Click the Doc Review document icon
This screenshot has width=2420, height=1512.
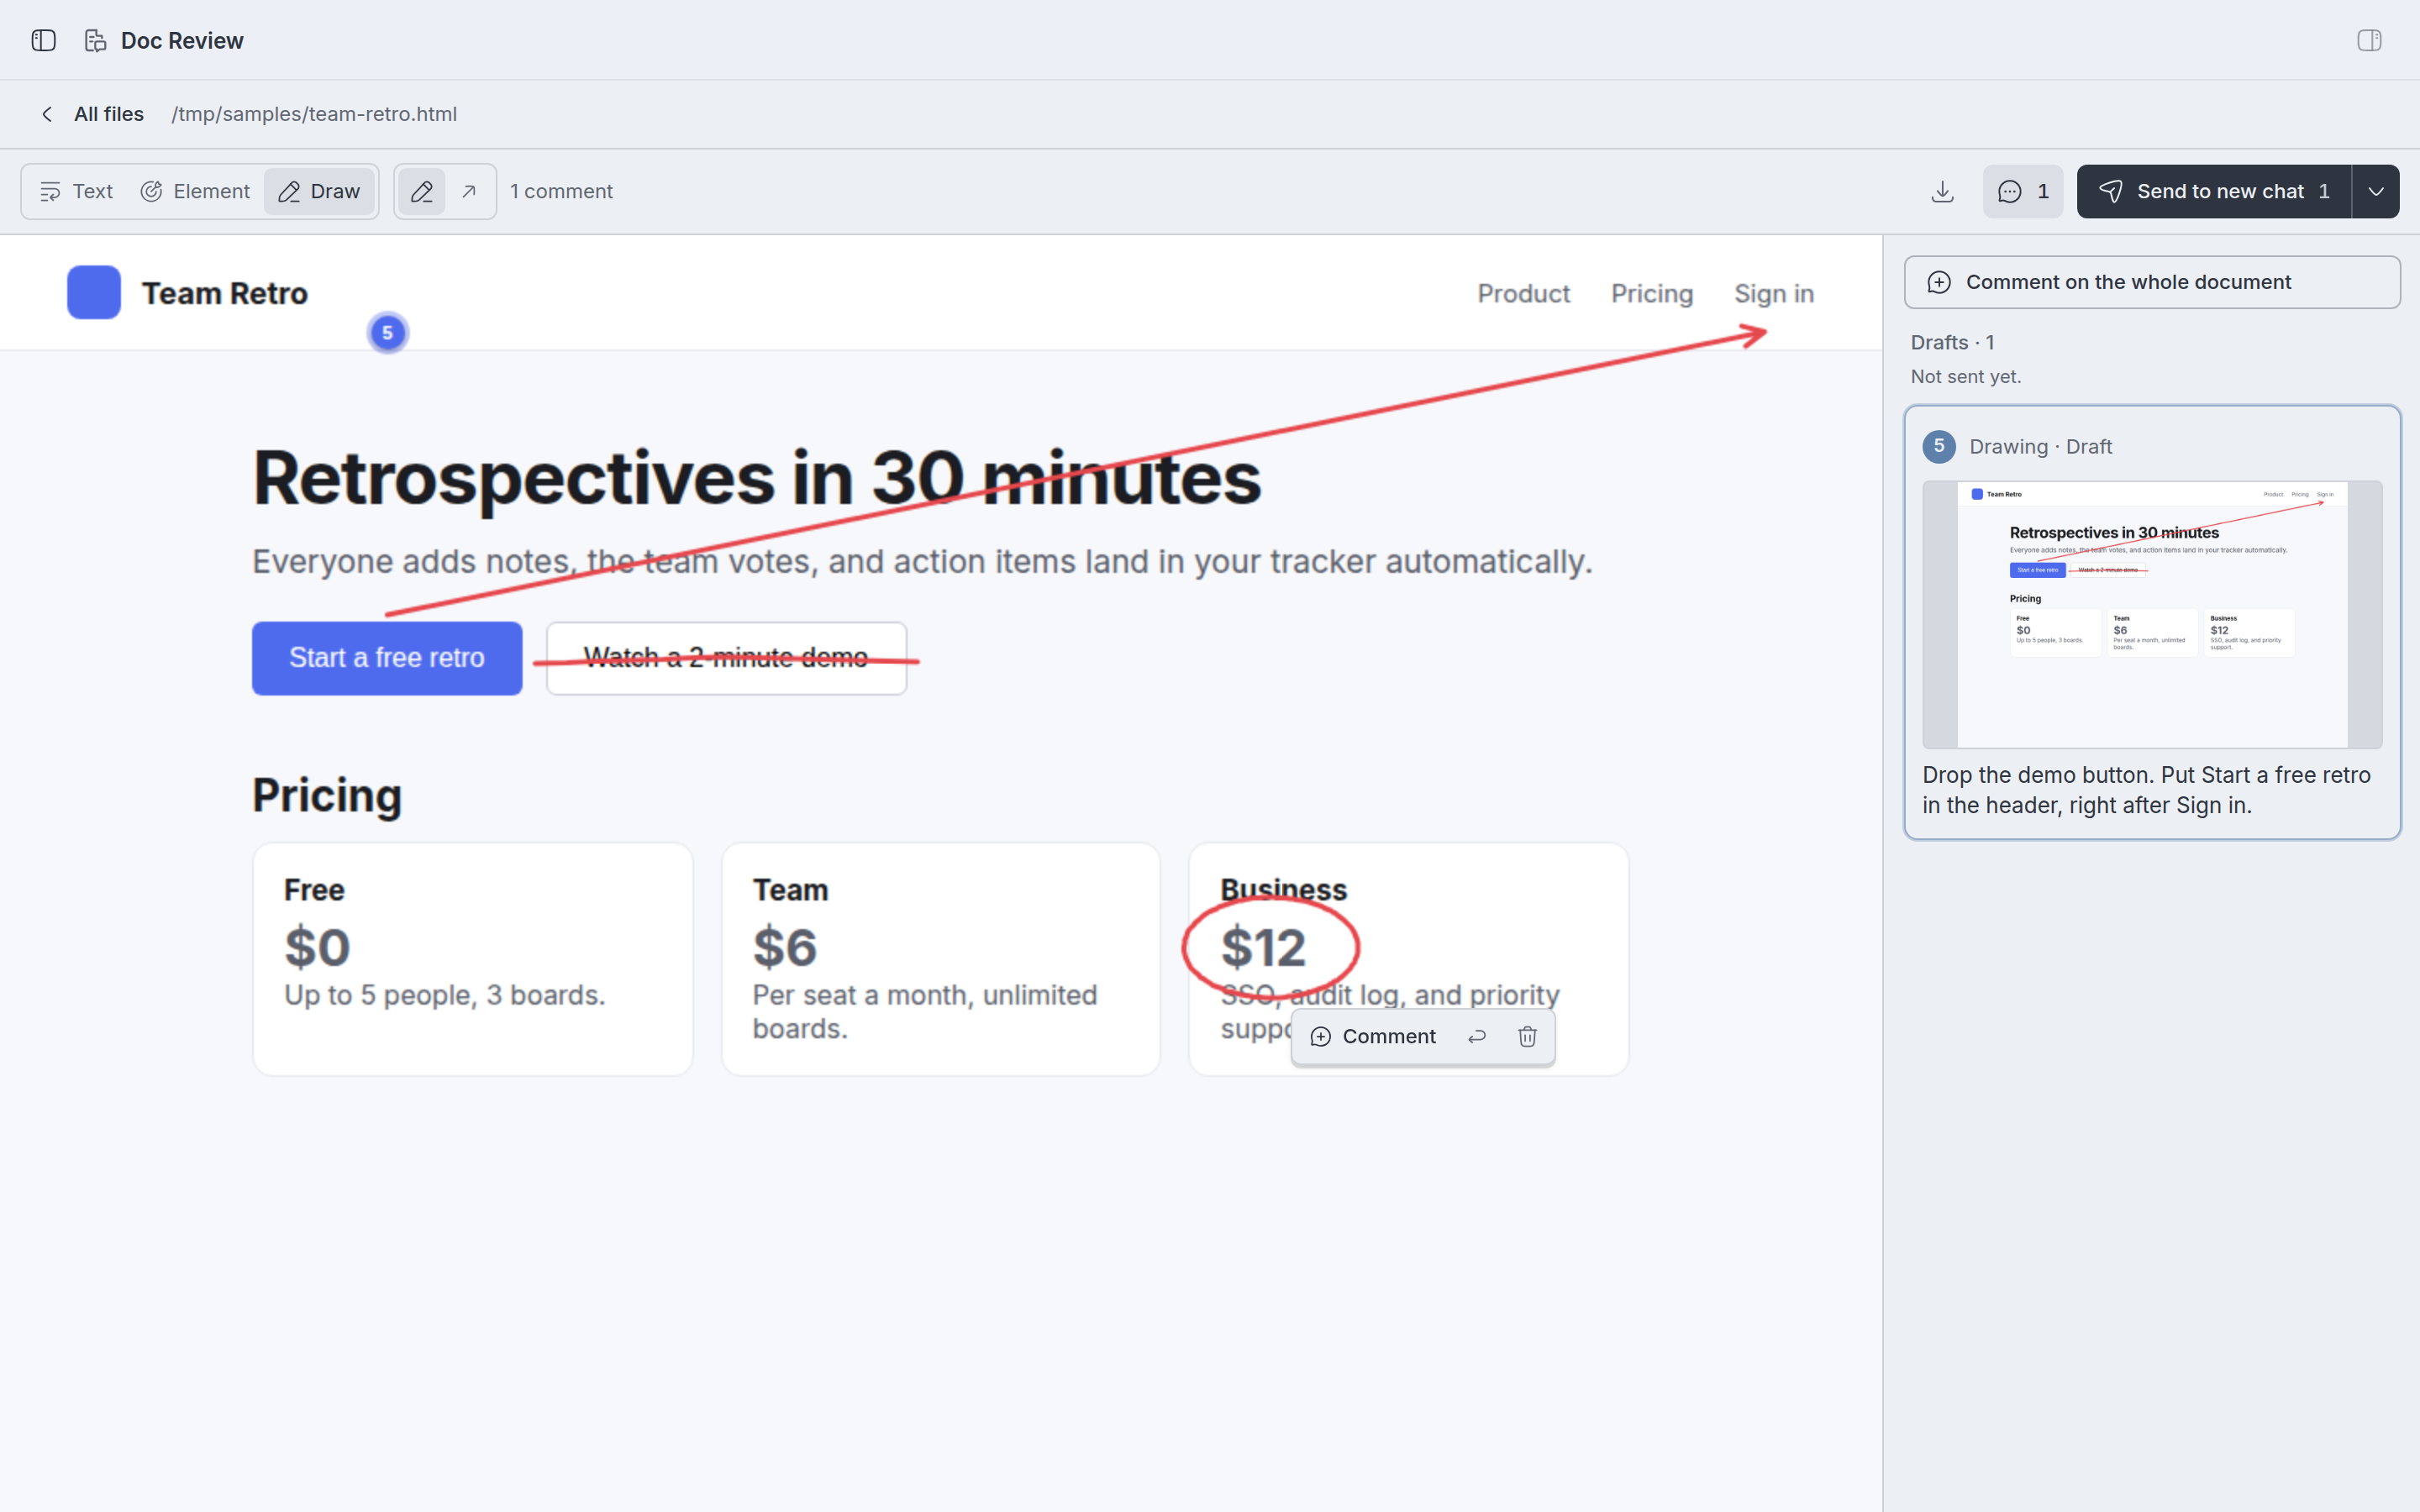point(95,40)
